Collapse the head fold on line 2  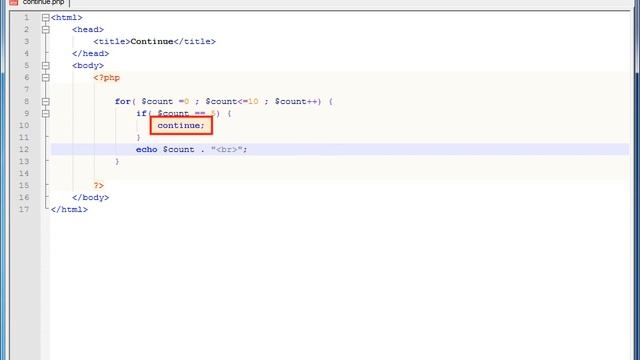coord(46,29)
